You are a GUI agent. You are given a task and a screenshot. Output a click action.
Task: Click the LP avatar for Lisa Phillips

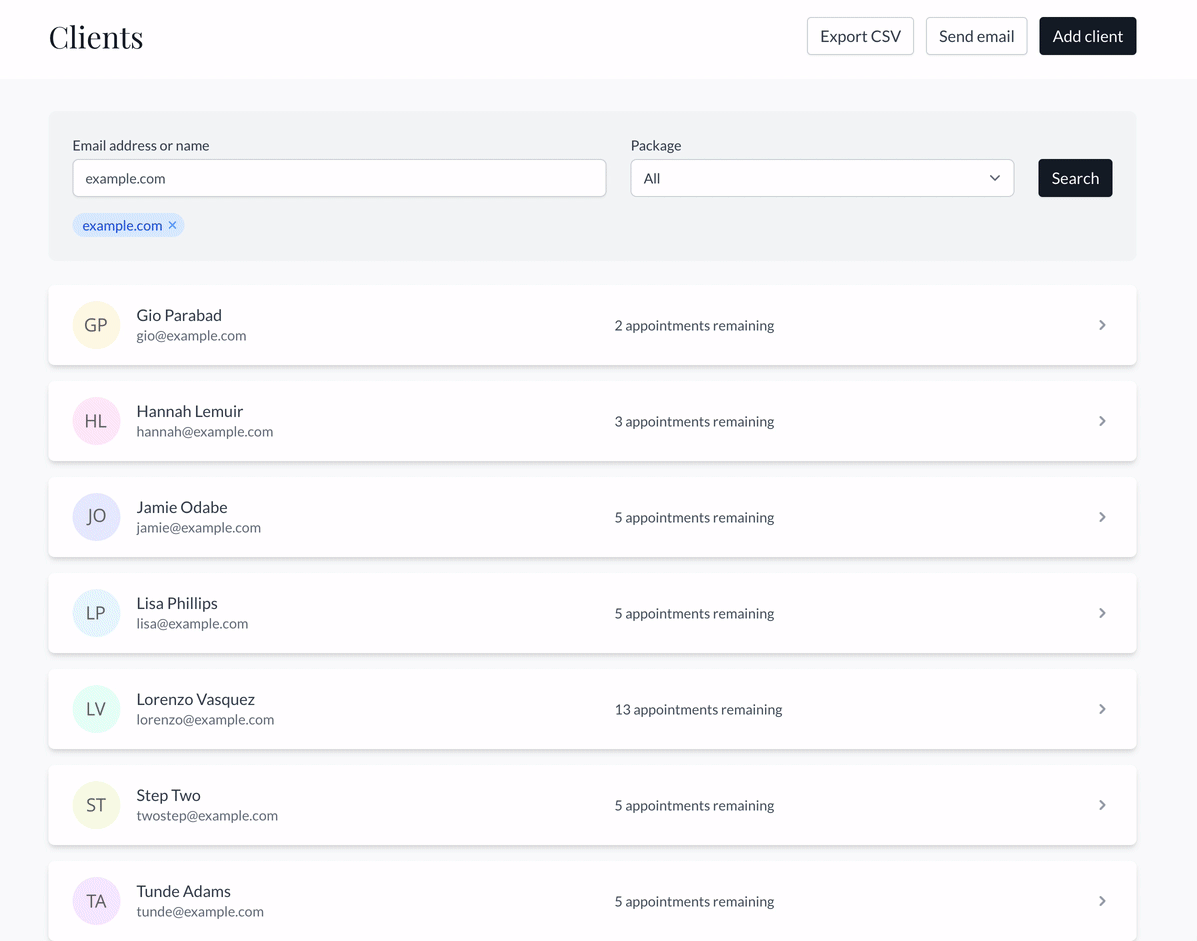point(96,613)
